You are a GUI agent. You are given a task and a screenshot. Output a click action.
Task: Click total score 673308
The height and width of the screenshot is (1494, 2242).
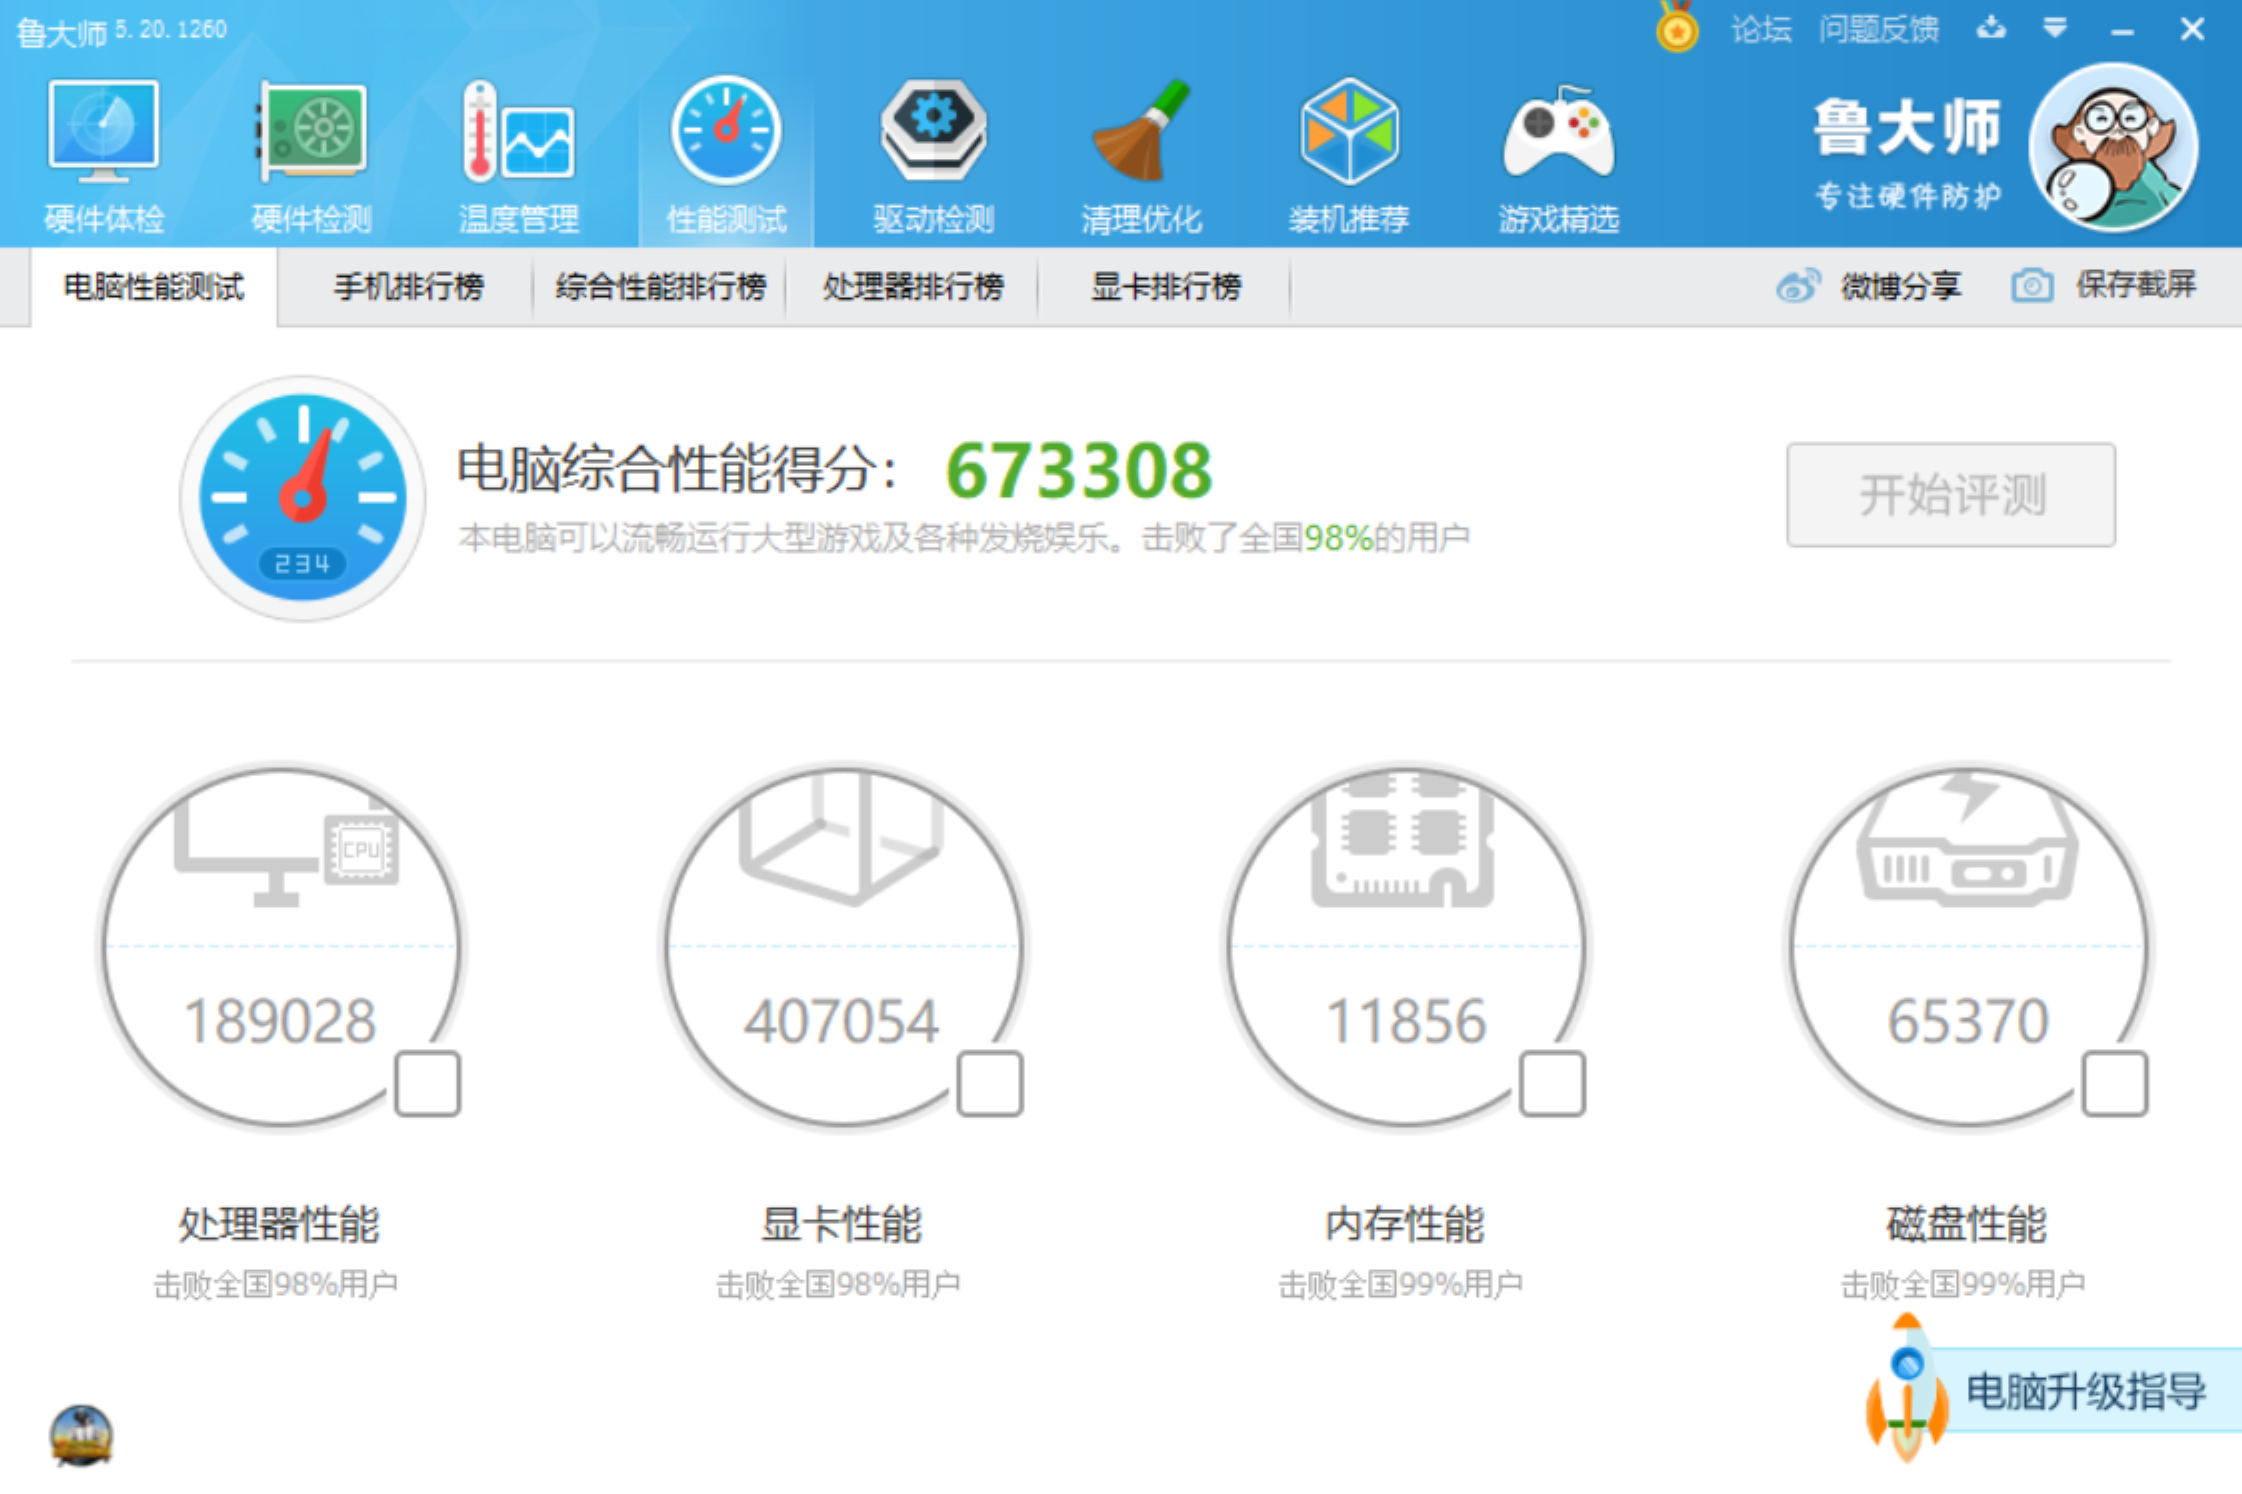(x=1079, y=471)
